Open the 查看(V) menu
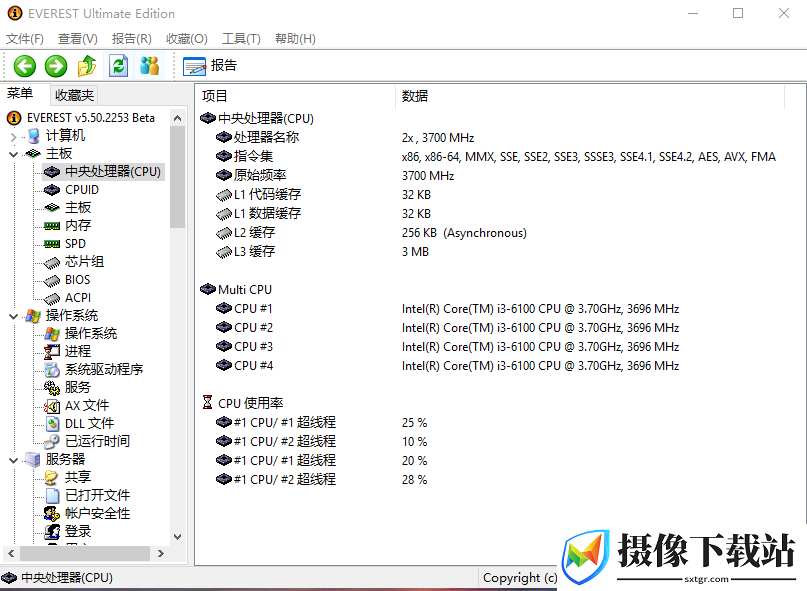 pos(78,39)
